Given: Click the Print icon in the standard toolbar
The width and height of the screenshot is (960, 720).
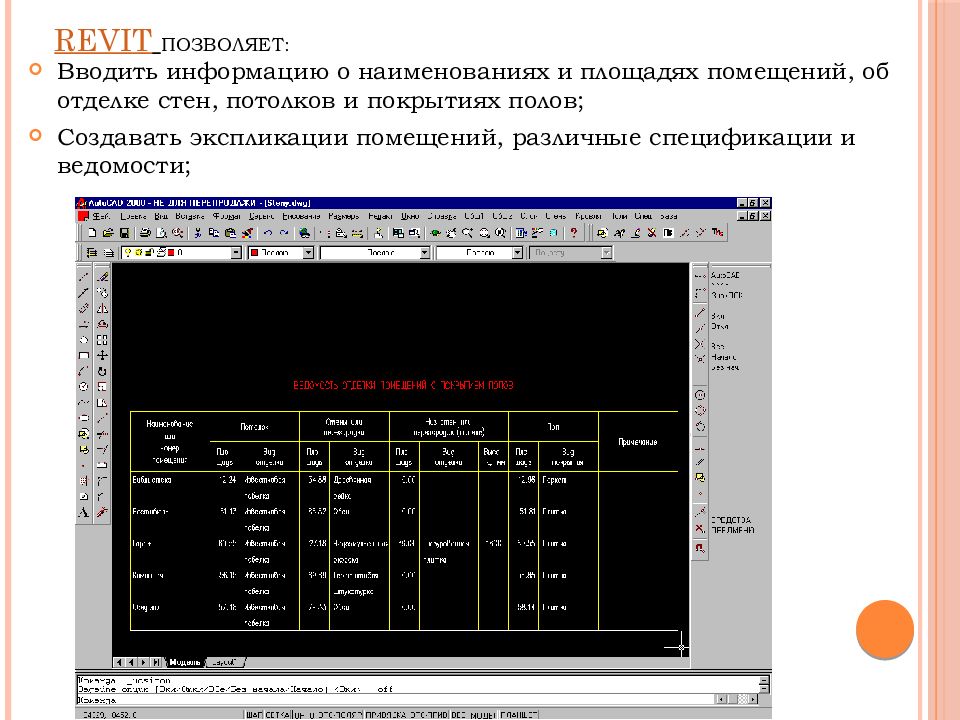Looking at the screenshot, I should click(145, 233).
